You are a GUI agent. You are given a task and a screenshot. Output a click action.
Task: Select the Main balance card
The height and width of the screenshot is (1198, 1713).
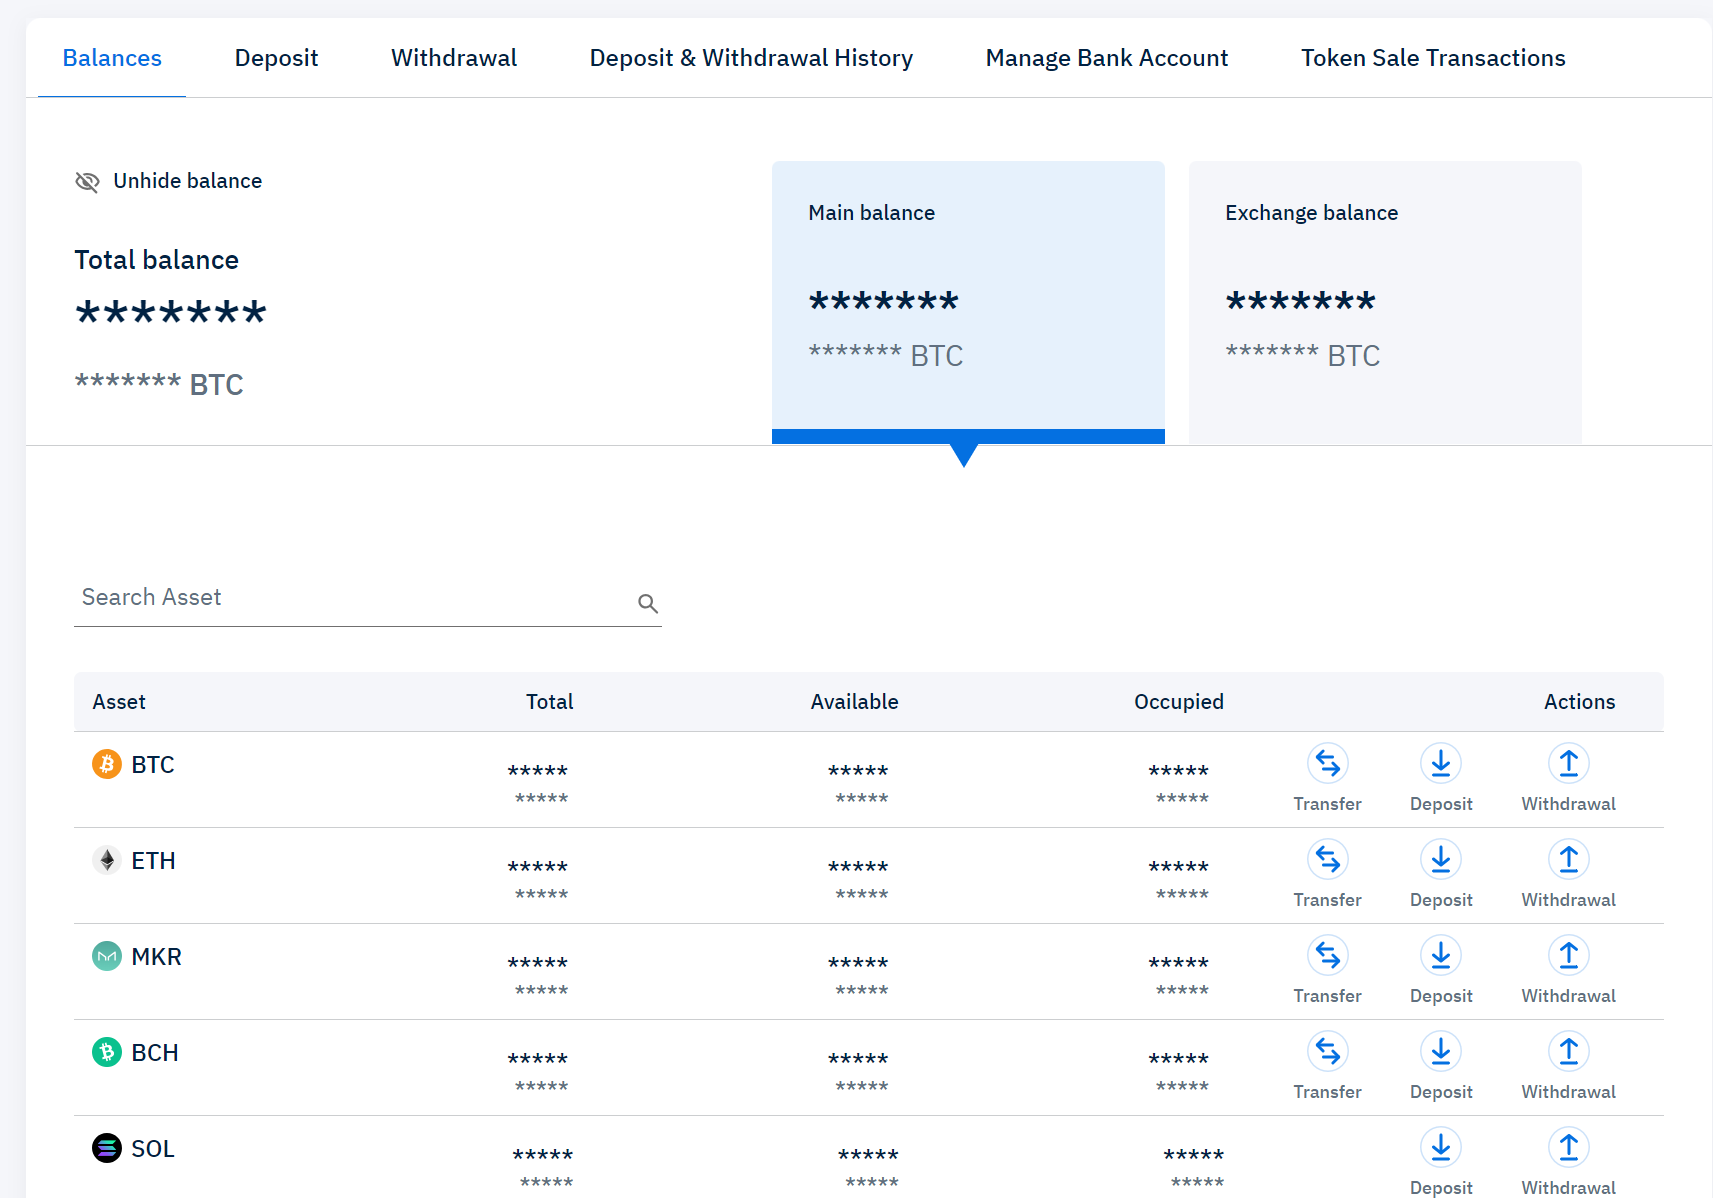[967, 300]
